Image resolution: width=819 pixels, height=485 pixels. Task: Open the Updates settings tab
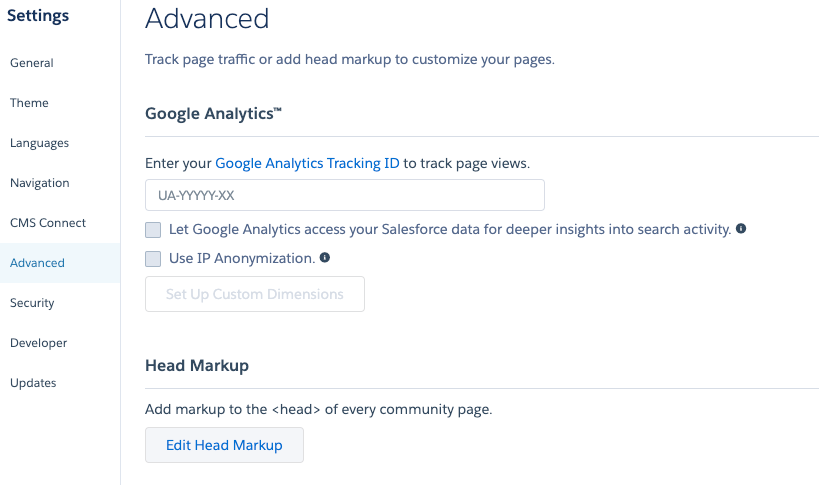click(33, 383)
